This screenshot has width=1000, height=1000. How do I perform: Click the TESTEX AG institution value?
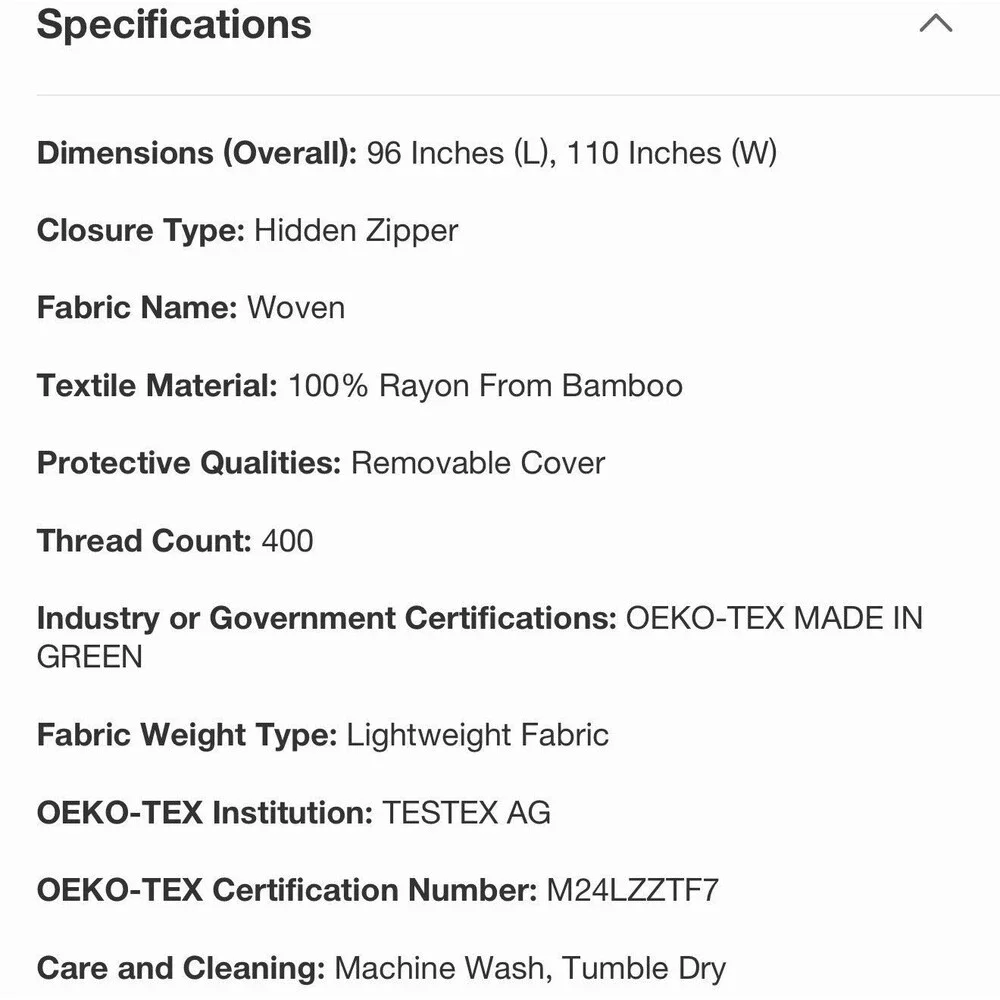tap(467, 812)
